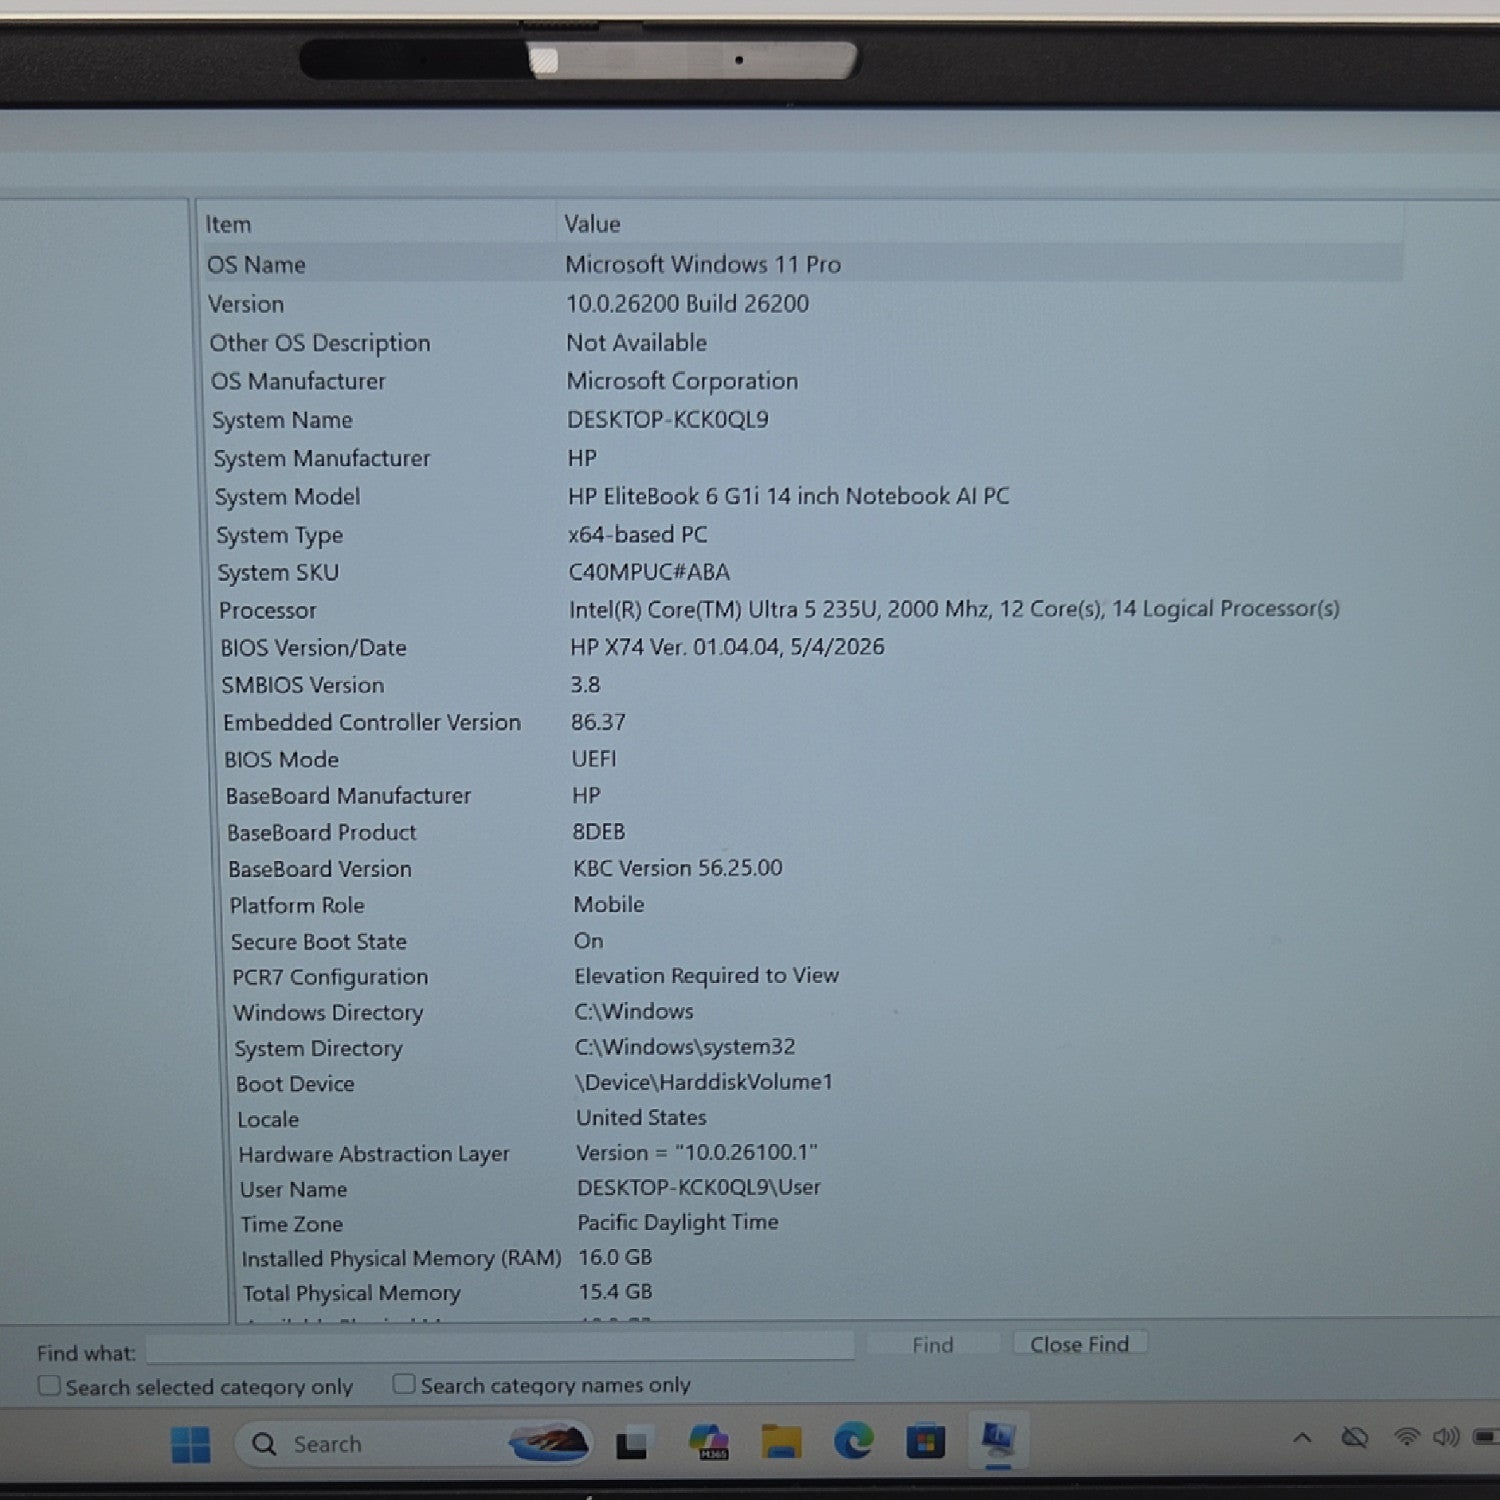Select the "Locale" item

[x=268, y=1119]
